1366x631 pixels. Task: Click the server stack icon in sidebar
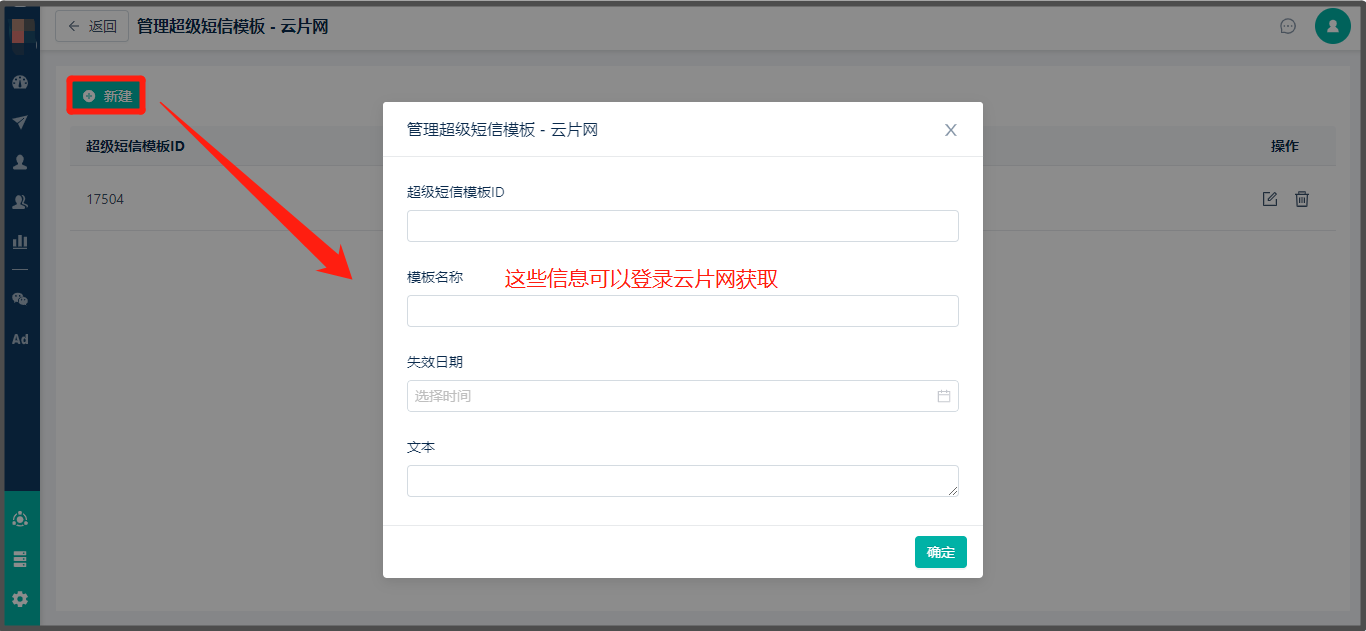pyautogui.click(x=20, y=559)
